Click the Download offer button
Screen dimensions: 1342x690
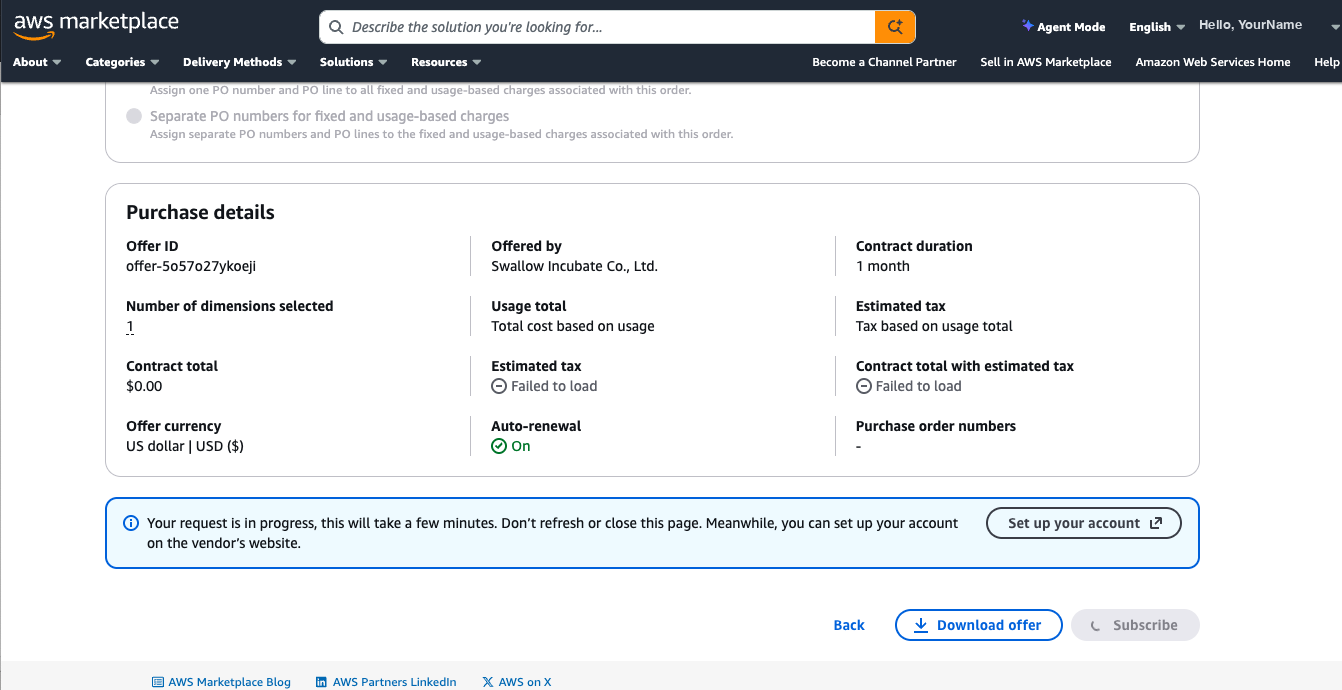tap(978, 625)
